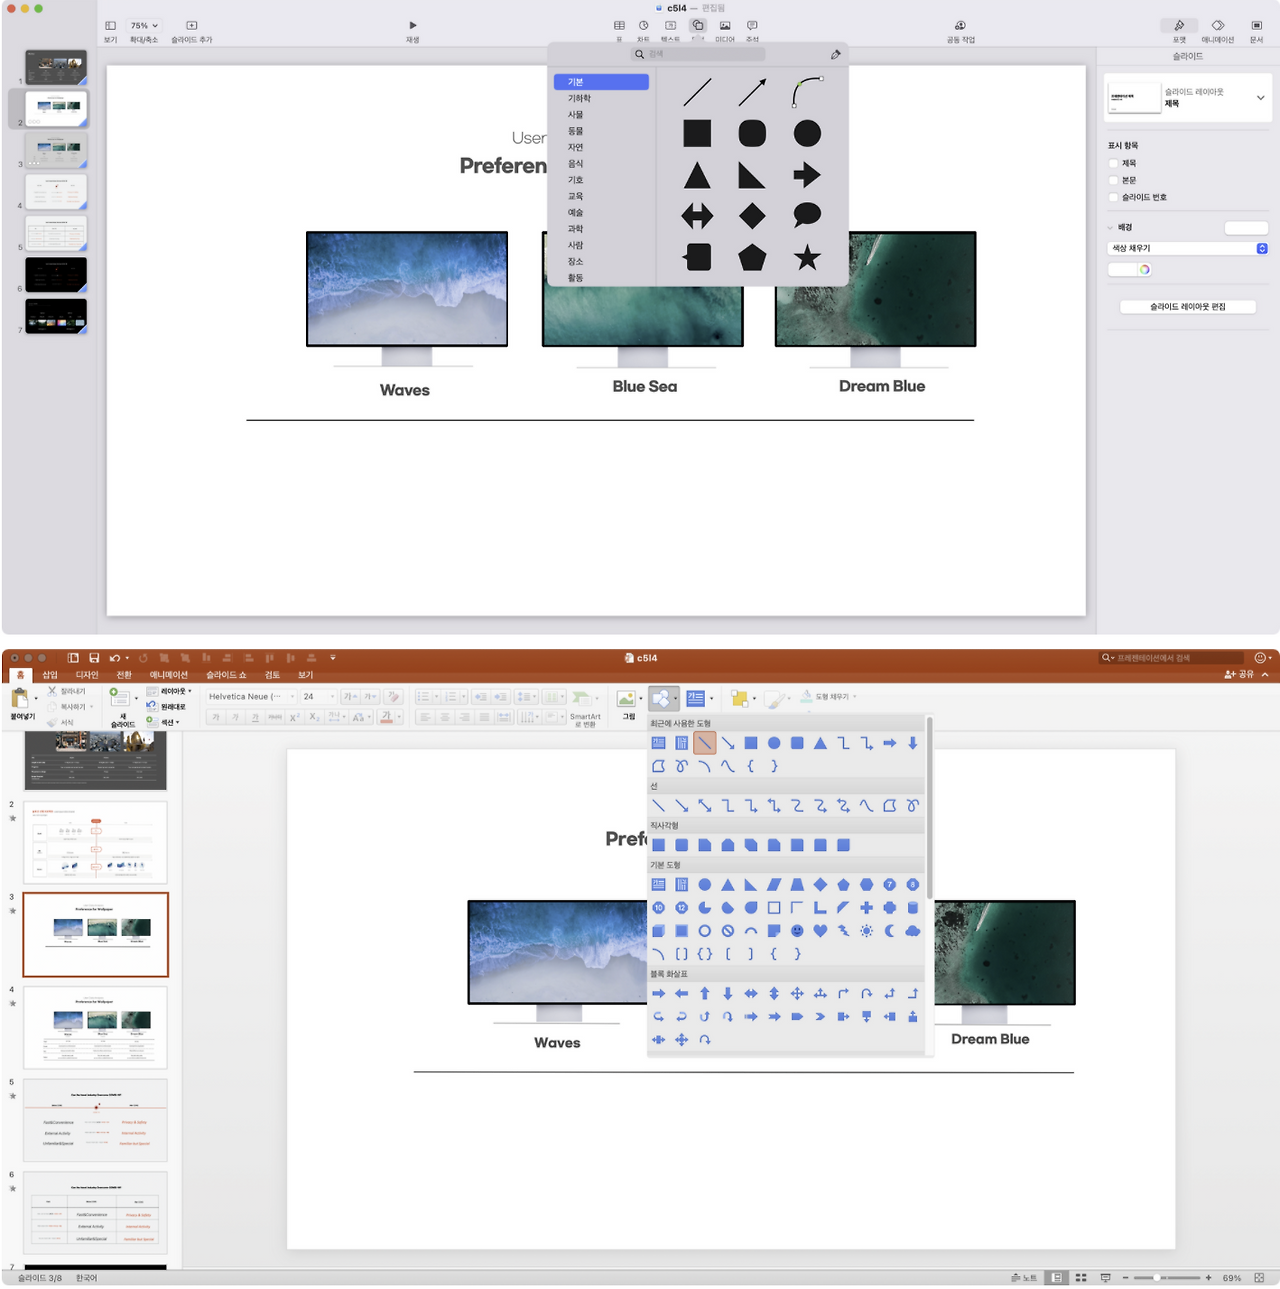Choose the cloud shape in PowerPoint gallery
The height and width of the screenshot is (1289, 1280).
(x=912, y=931)
